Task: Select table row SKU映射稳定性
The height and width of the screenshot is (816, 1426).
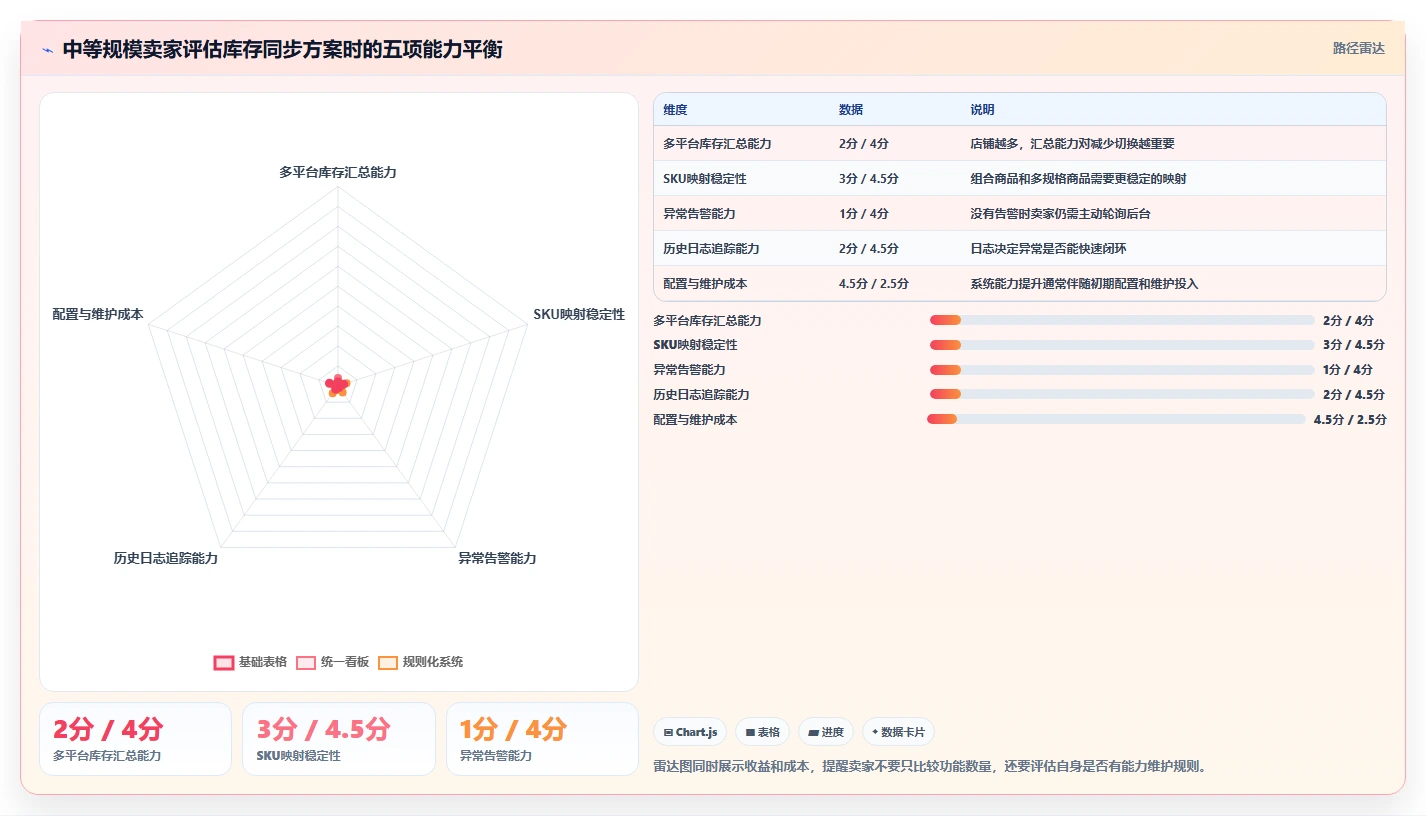Action: pos(1020,179)
